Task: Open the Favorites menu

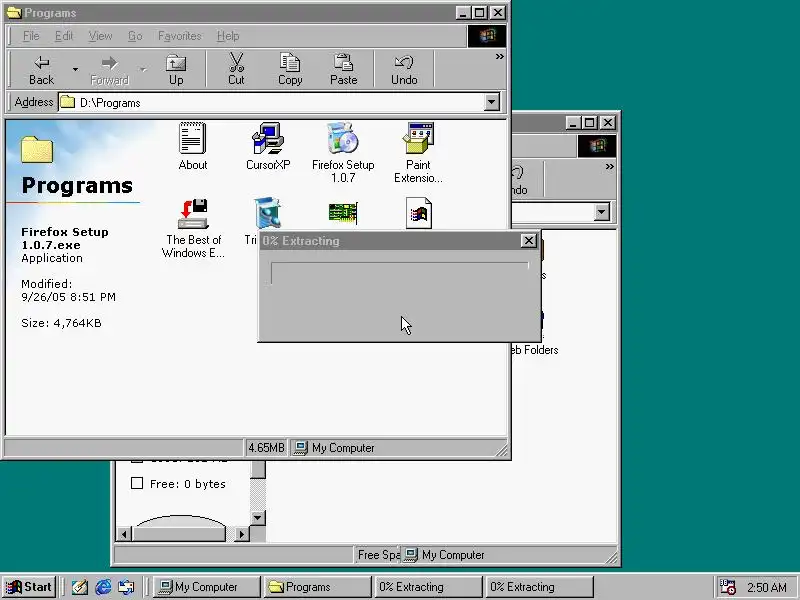Action: 180,36
